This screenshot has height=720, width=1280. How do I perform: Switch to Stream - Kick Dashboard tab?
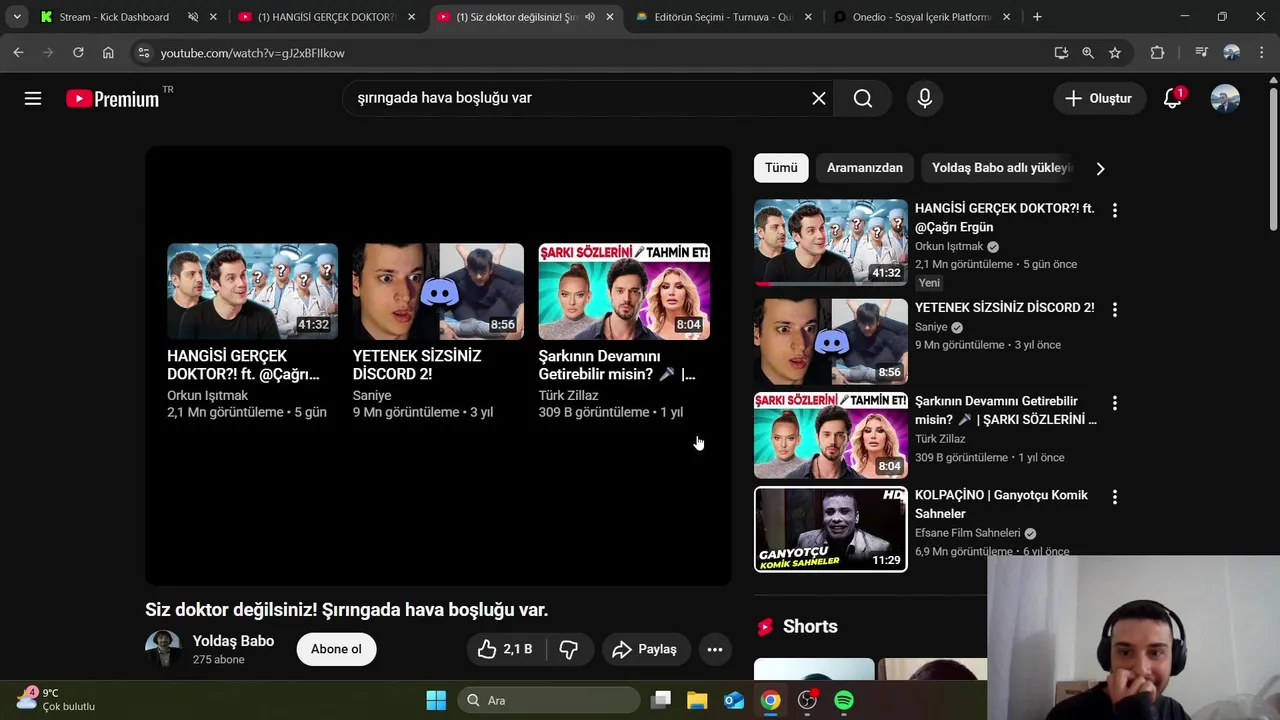click(x=115, y=17)
